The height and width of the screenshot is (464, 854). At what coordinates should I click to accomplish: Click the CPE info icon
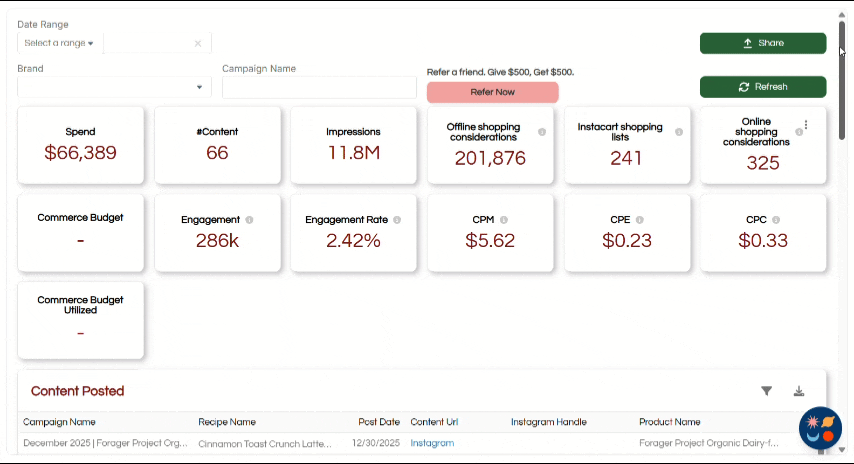(x=639, y=219)
